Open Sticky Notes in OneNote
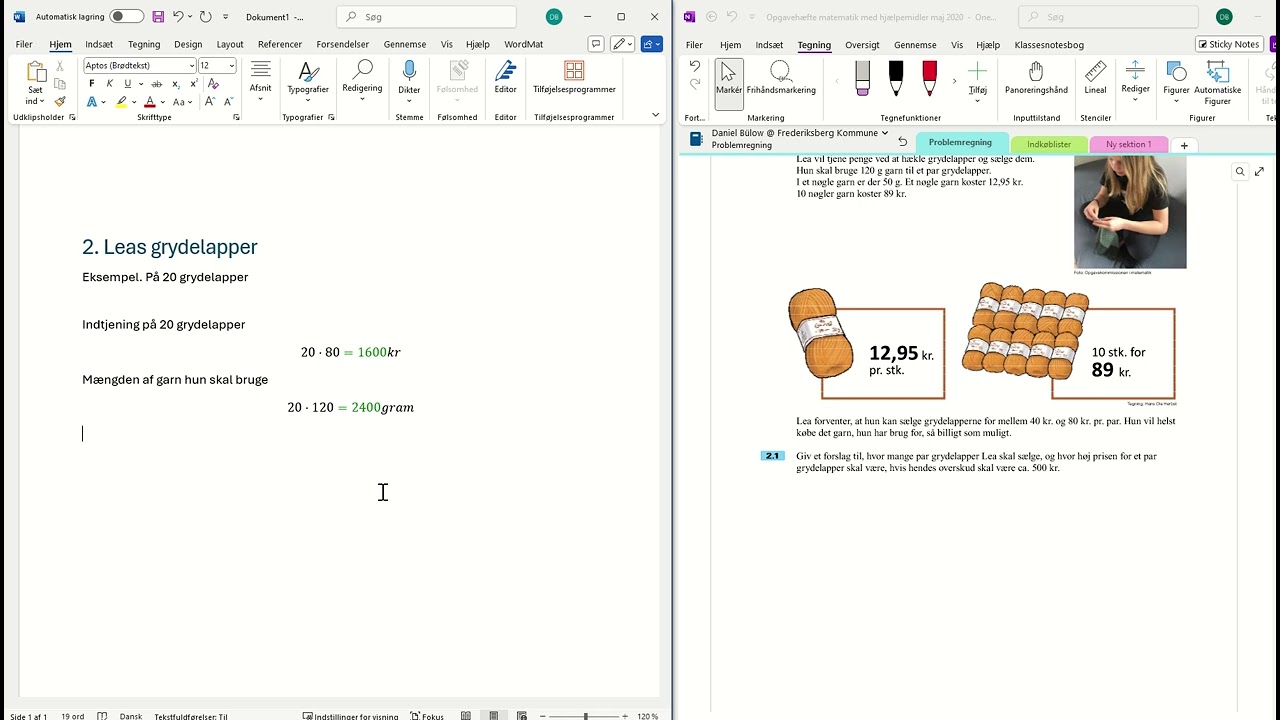This screenshot has width=1280, height=720. [1229, 44]
